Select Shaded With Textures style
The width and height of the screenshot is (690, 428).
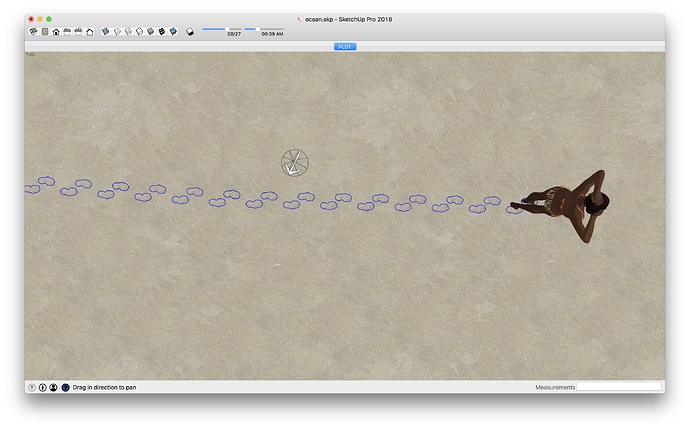tap(162, 31)
